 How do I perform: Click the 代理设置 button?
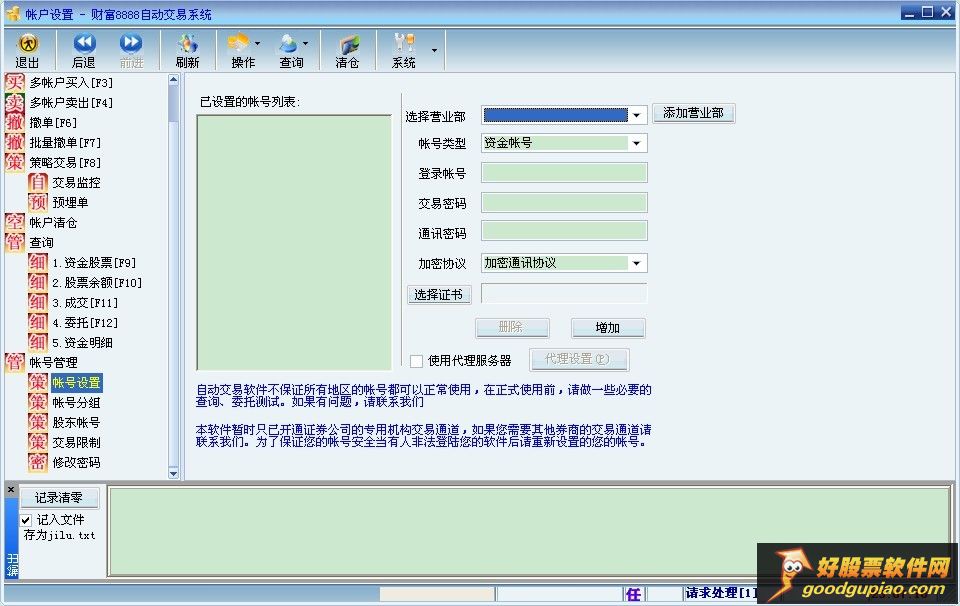[x=579, y=359]
